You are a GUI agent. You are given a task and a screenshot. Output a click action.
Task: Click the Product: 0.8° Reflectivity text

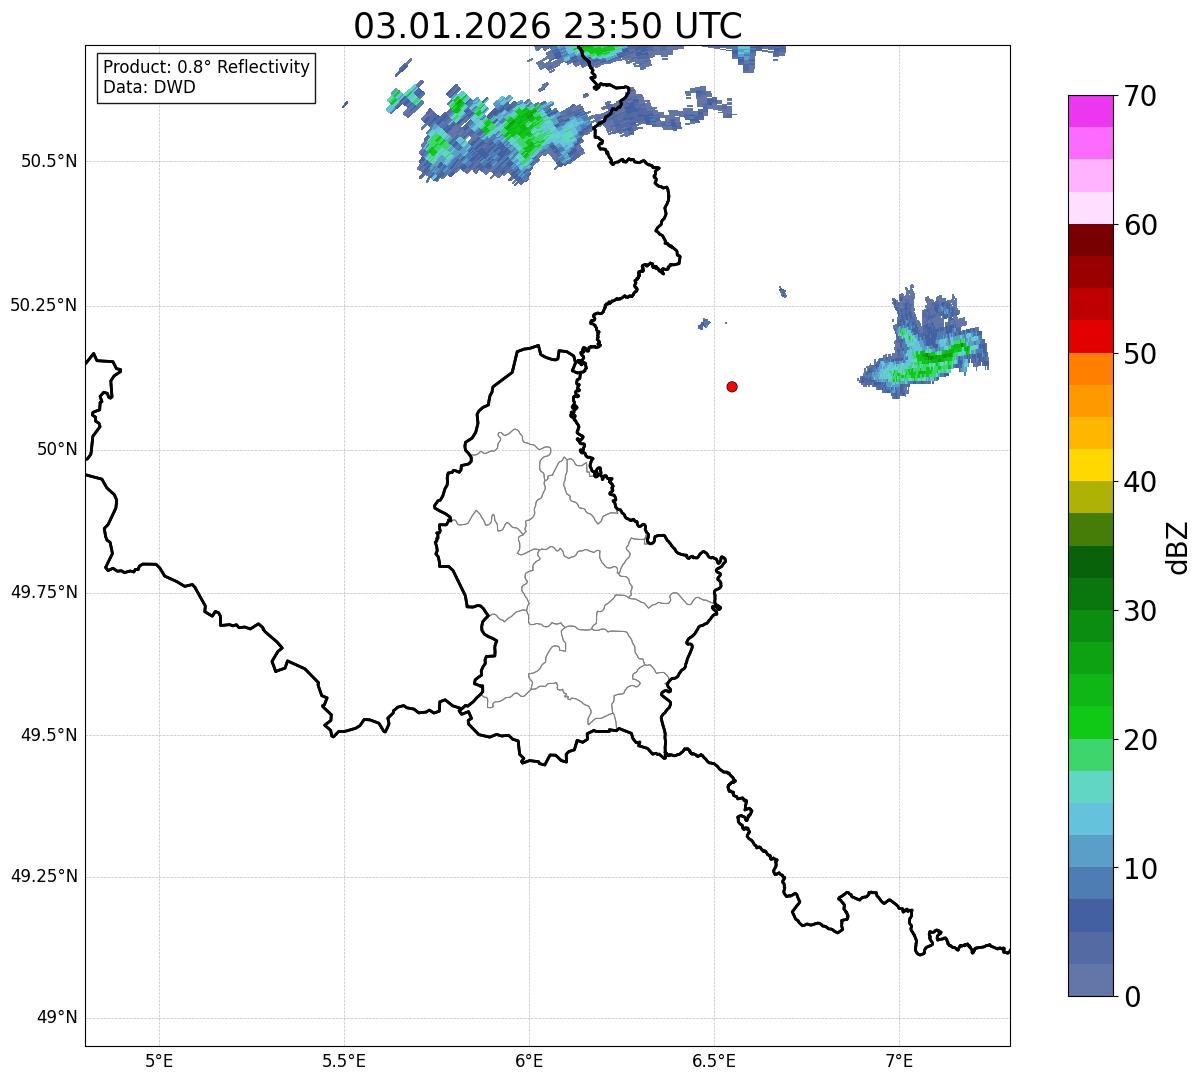[x=206, y=67]
